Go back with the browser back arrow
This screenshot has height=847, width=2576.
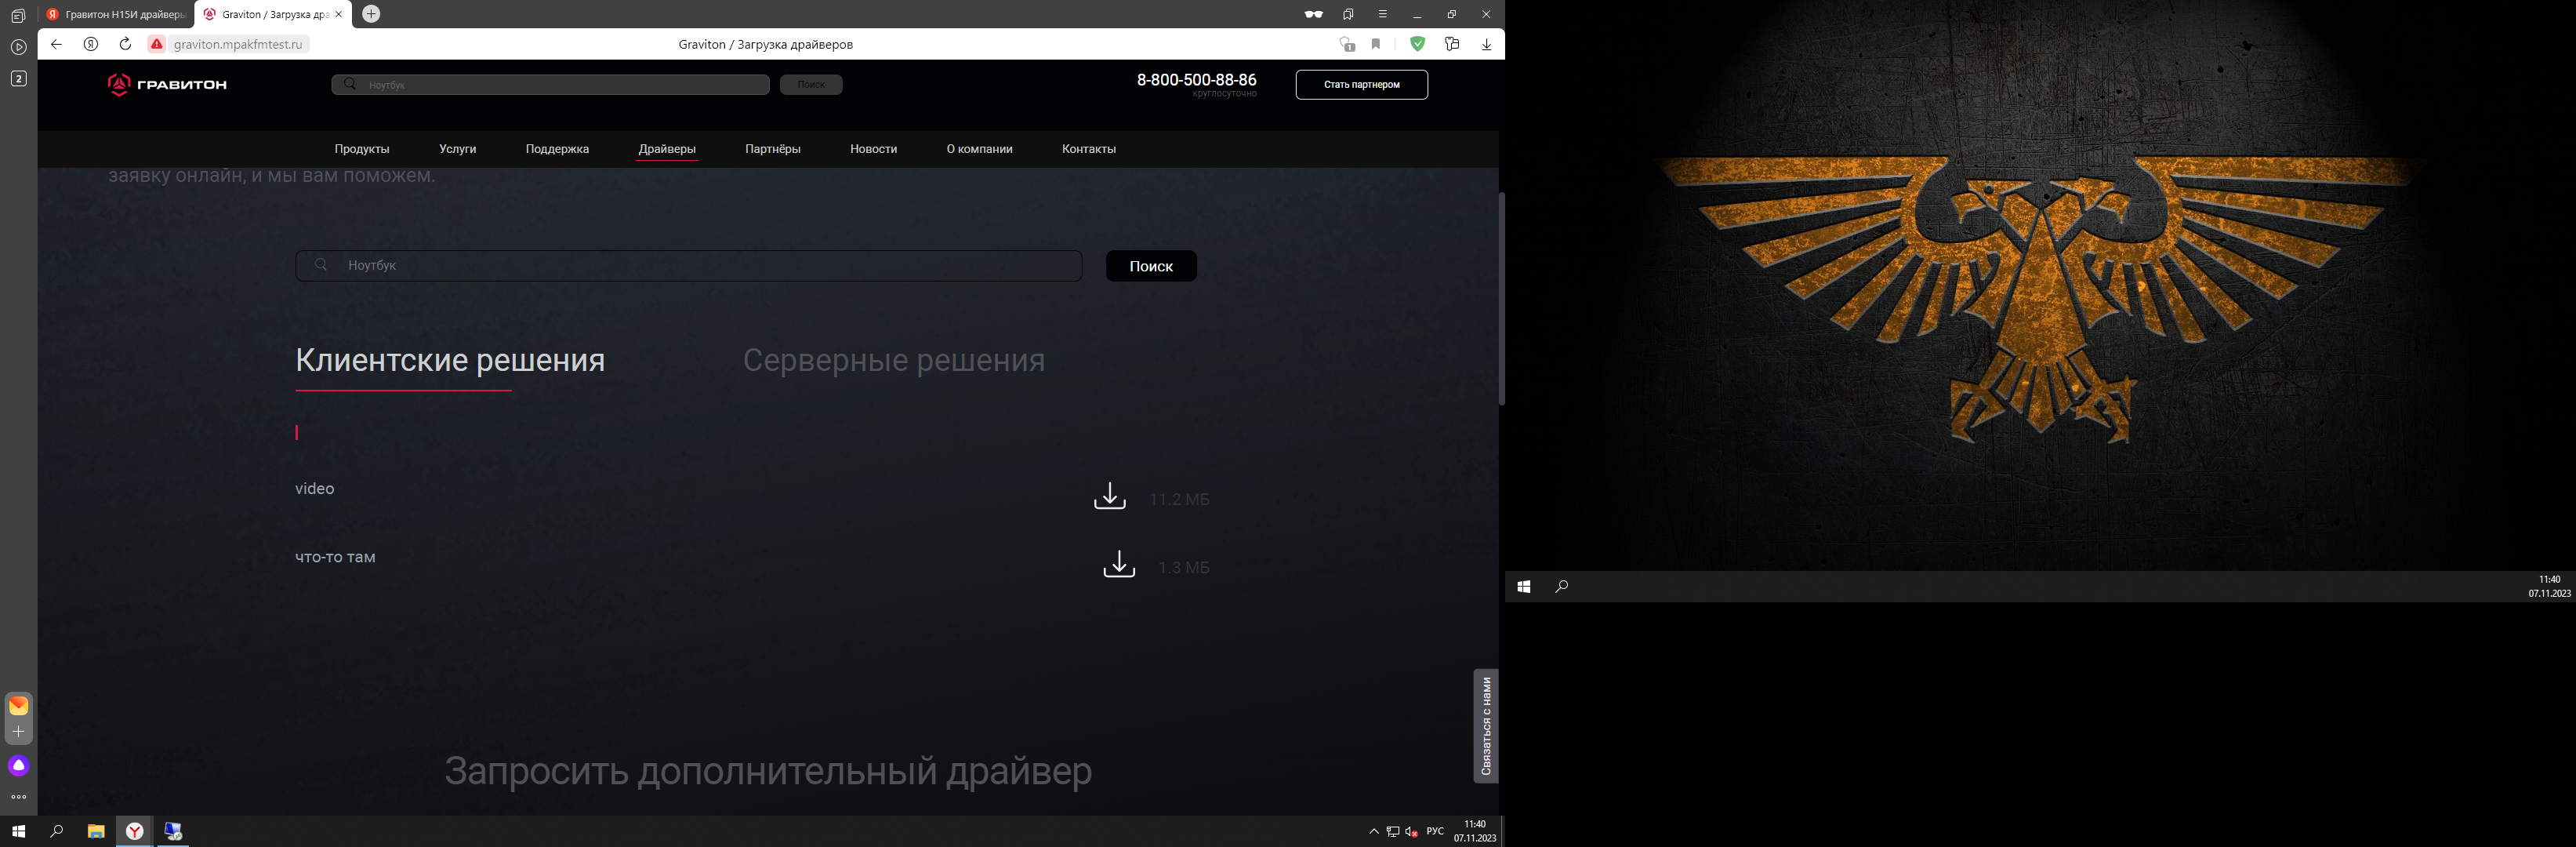pos(56,44)
